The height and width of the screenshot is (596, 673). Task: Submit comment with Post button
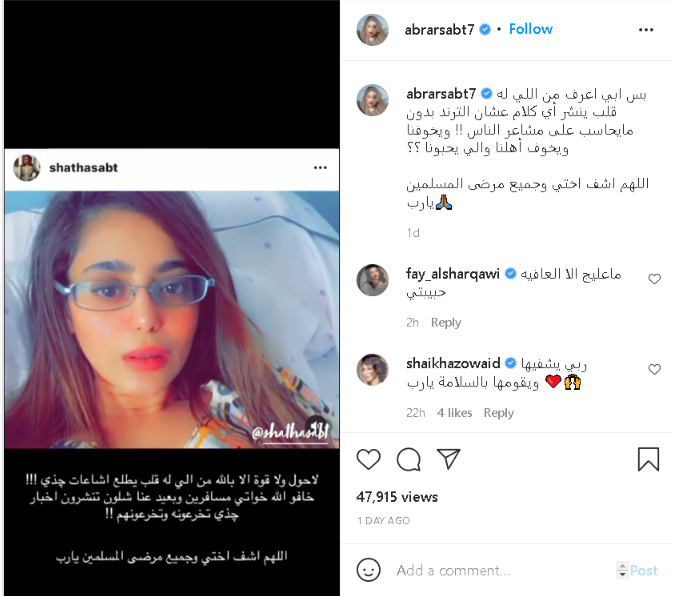click(643, 570)
